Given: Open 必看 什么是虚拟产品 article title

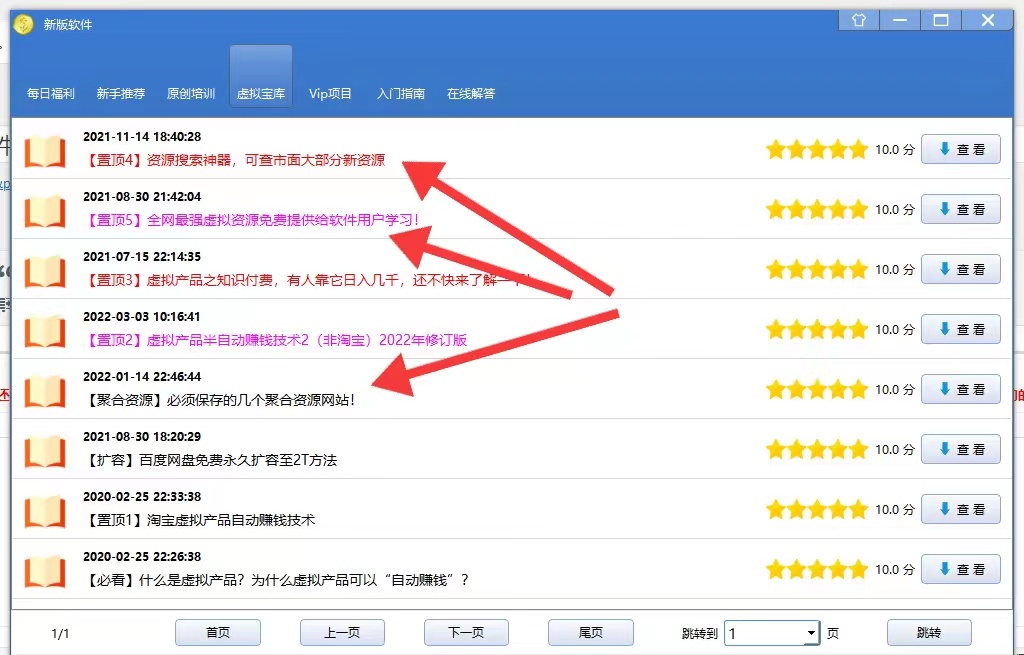Looking at the screenshot, I should pyautogui.click(x=277, y=580).
